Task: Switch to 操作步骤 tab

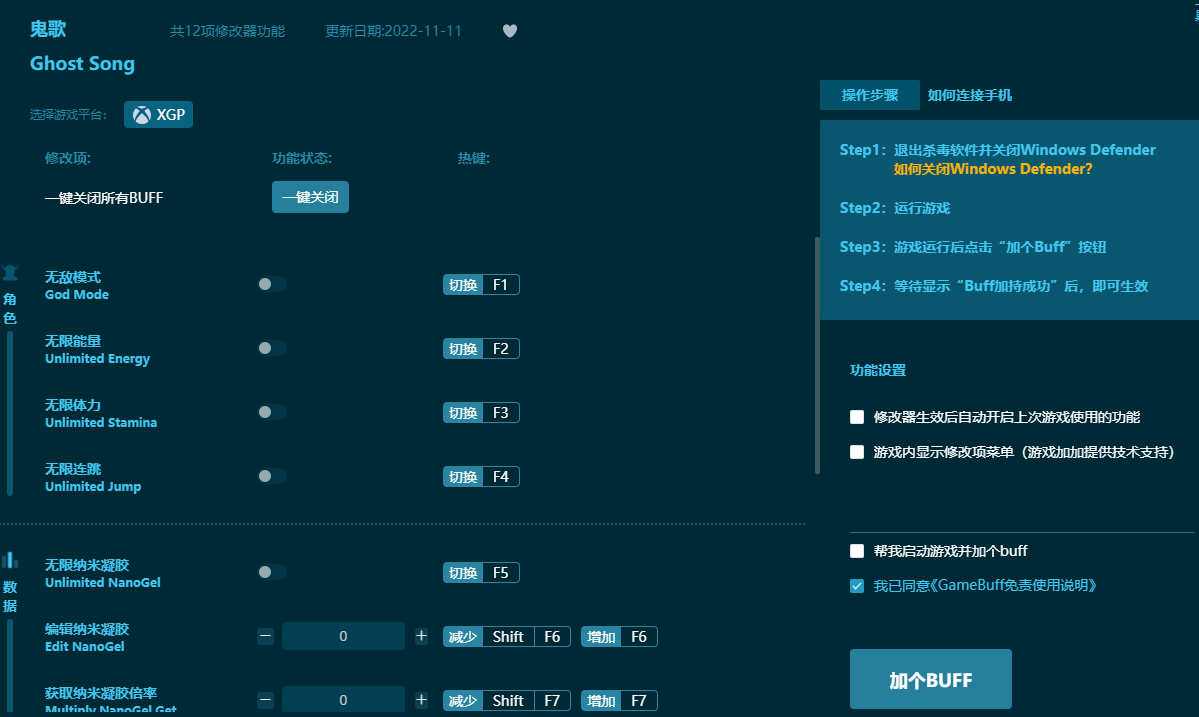Action: click(x=869, y=95)
